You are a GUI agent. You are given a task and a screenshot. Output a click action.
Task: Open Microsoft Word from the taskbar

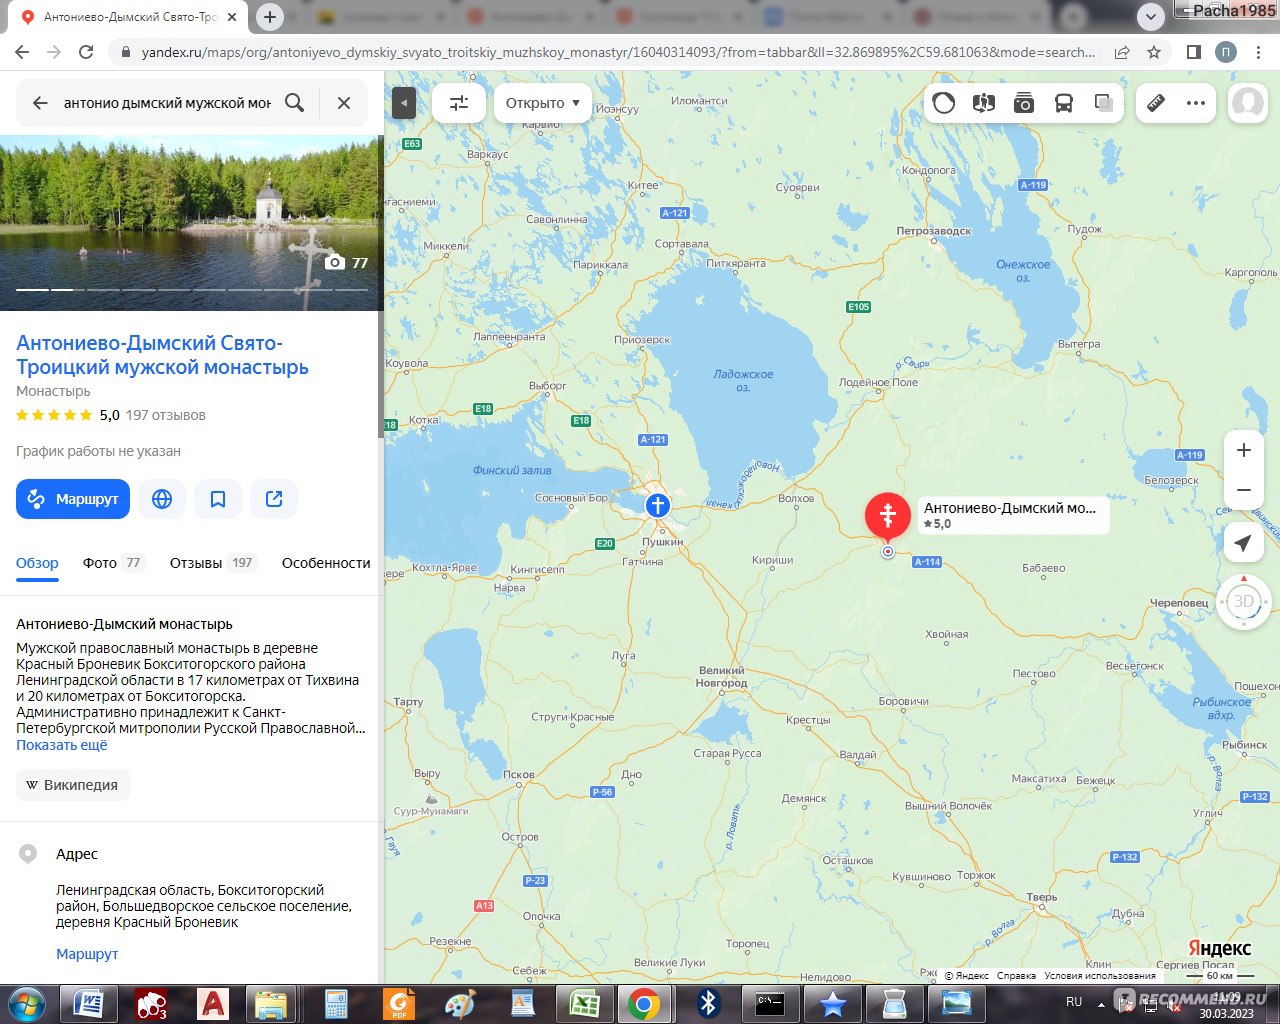[88, 1003]
